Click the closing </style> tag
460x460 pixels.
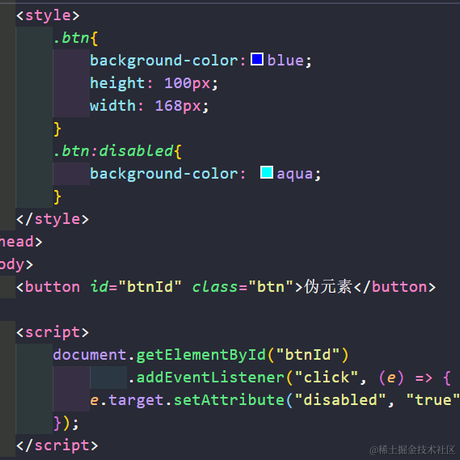click(x=52, y=219)
